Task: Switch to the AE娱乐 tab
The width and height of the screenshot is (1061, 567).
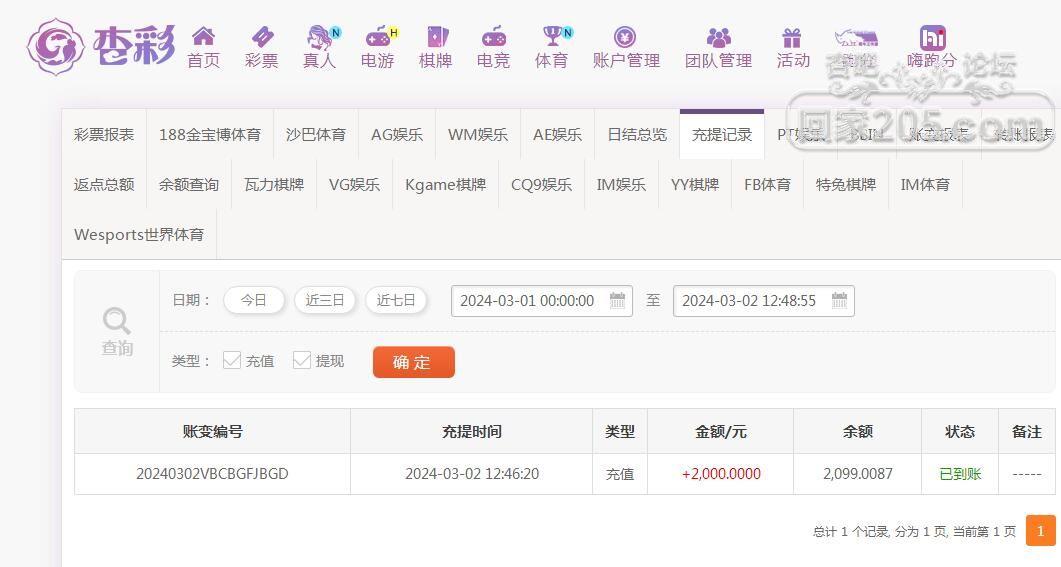Action: 558,135
